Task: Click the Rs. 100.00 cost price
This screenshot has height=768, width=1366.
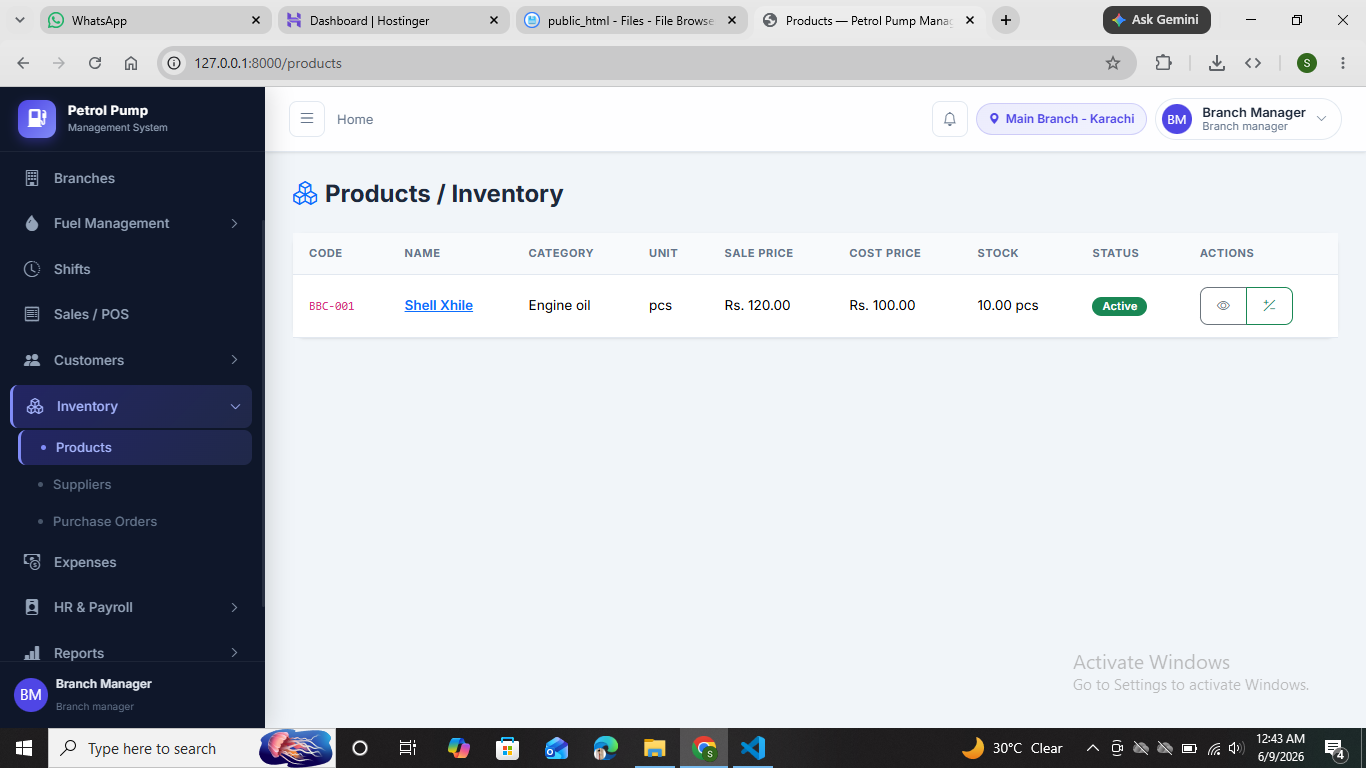Action: (883, 305)
